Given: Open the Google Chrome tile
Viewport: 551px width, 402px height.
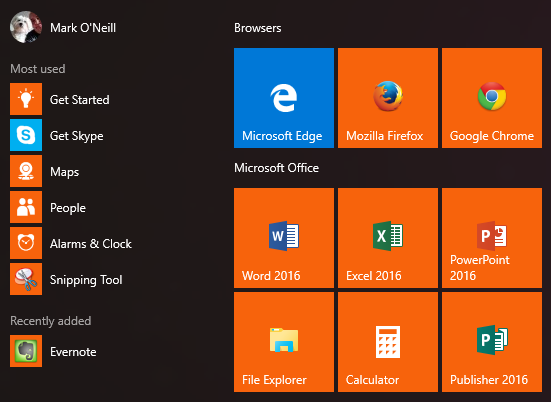Looking at the screenshot, I should tap(492, 98).
